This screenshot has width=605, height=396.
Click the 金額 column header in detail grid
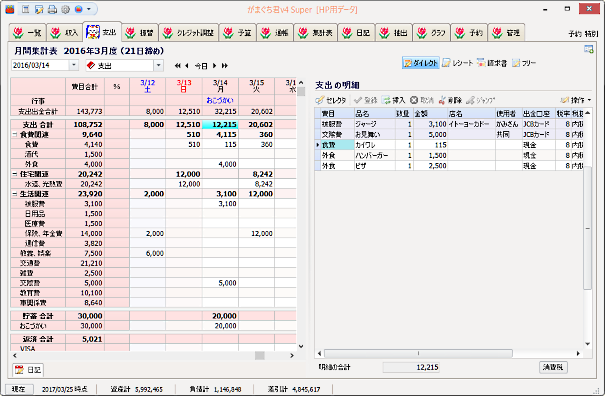coord(430,113)
